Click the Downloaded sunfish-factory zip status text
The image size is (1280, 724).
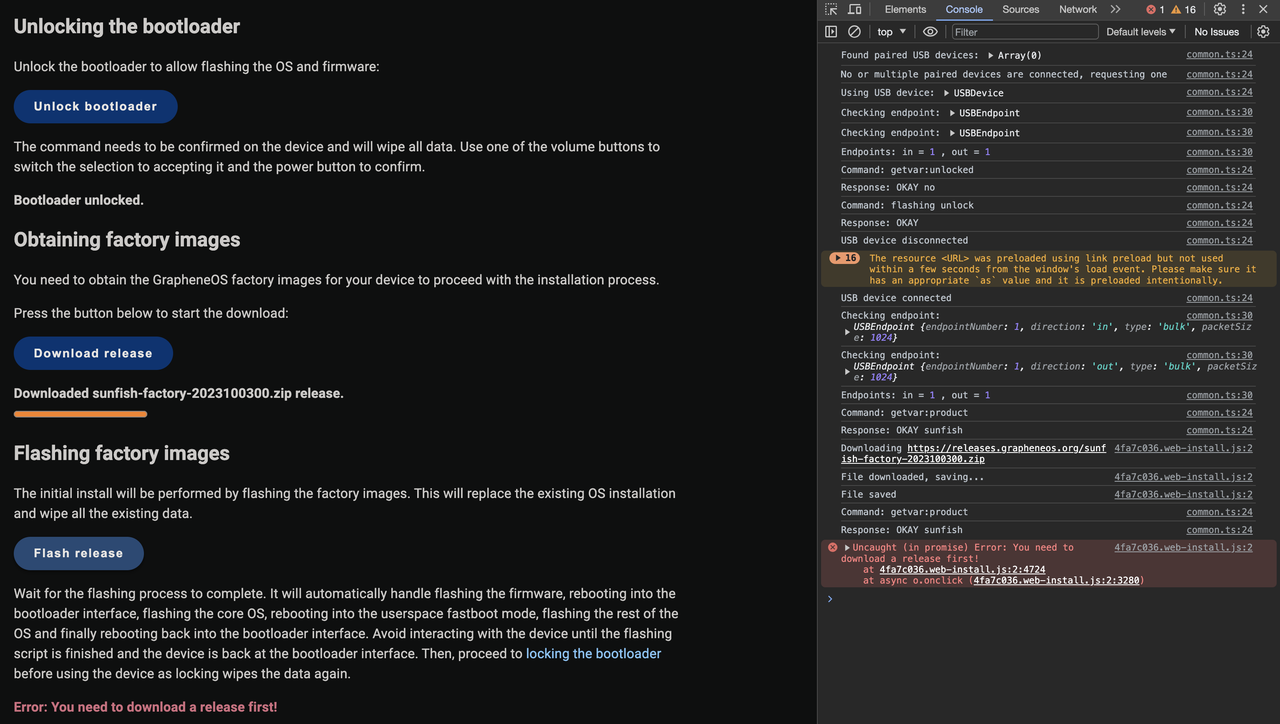179,393
